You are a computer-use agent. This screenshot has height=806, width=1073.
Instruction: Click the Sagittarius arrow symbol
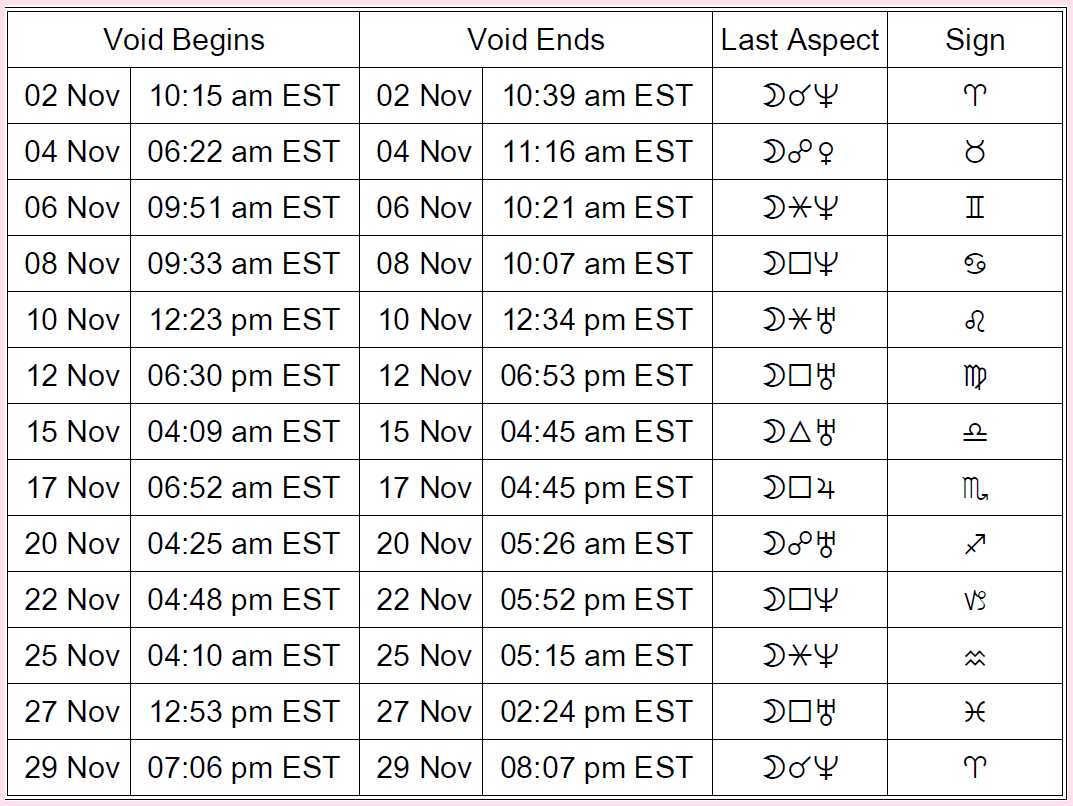pos(975,544)
